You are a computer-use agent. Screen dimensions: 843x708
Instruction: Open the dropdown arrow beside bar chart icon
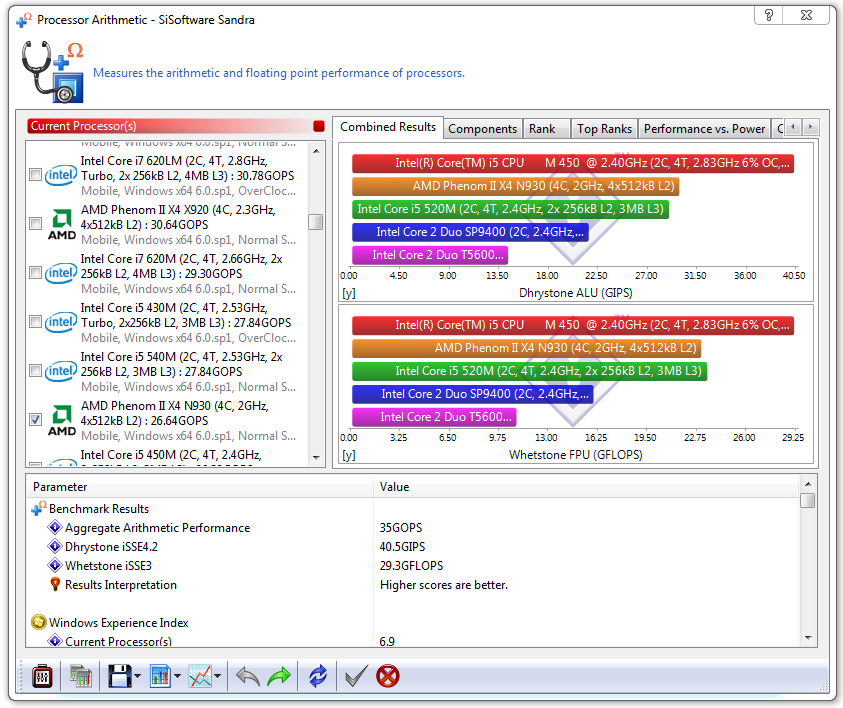177,676
